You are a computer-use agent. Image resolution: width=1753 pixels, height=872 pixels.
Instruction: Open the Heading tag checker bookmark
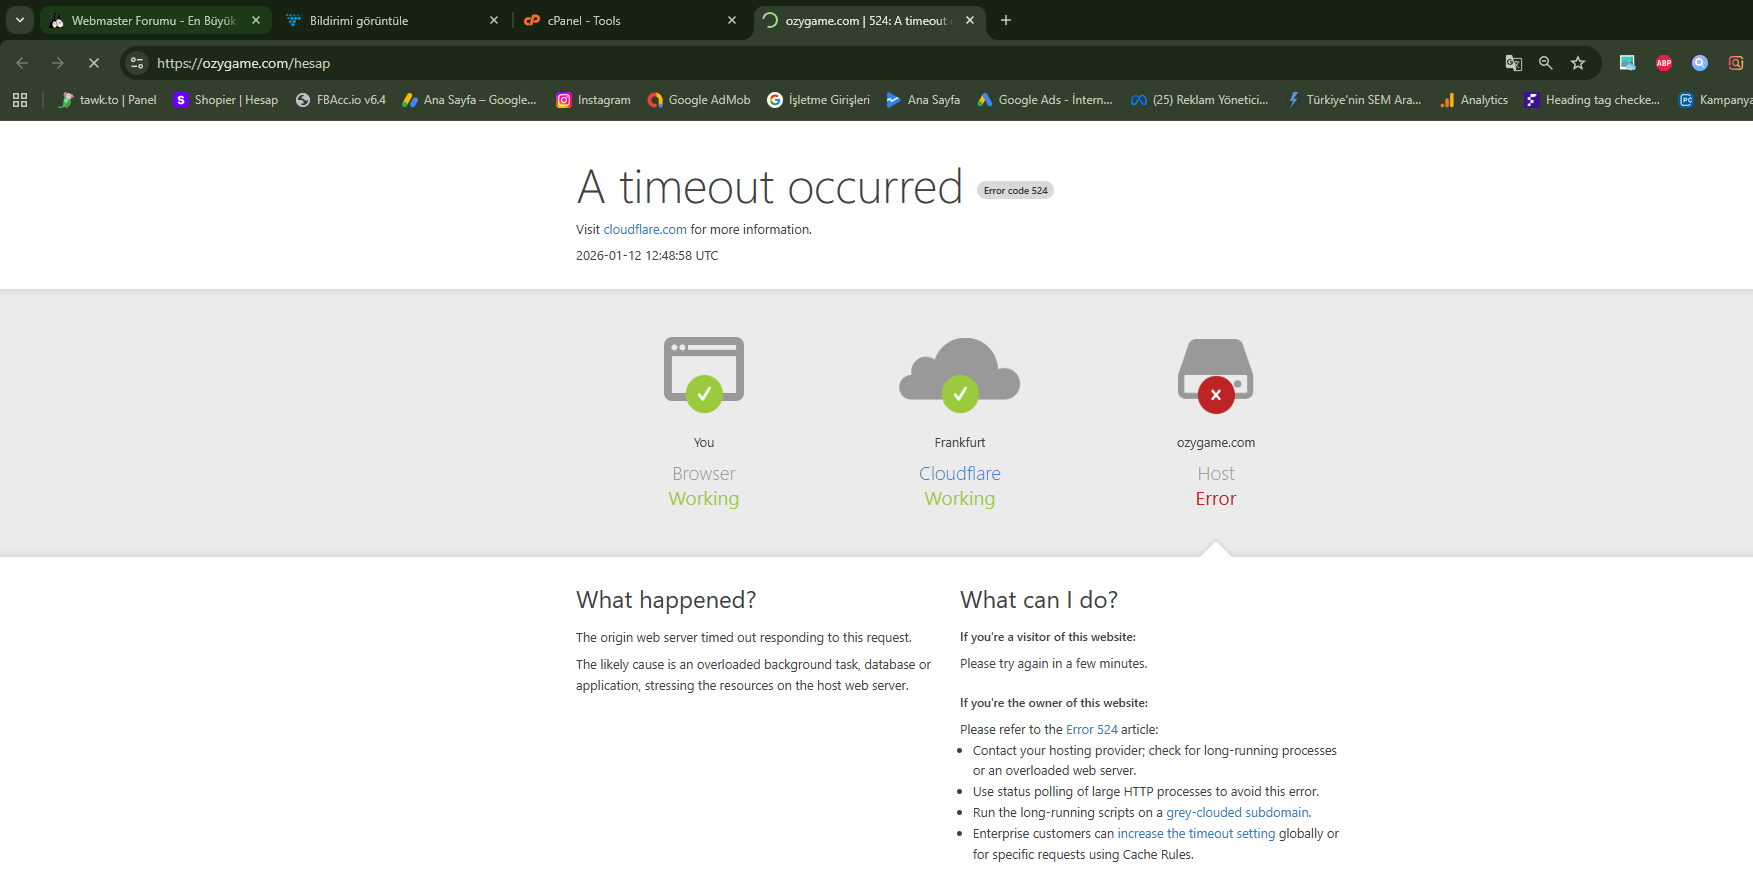[x=1592, y=100]
